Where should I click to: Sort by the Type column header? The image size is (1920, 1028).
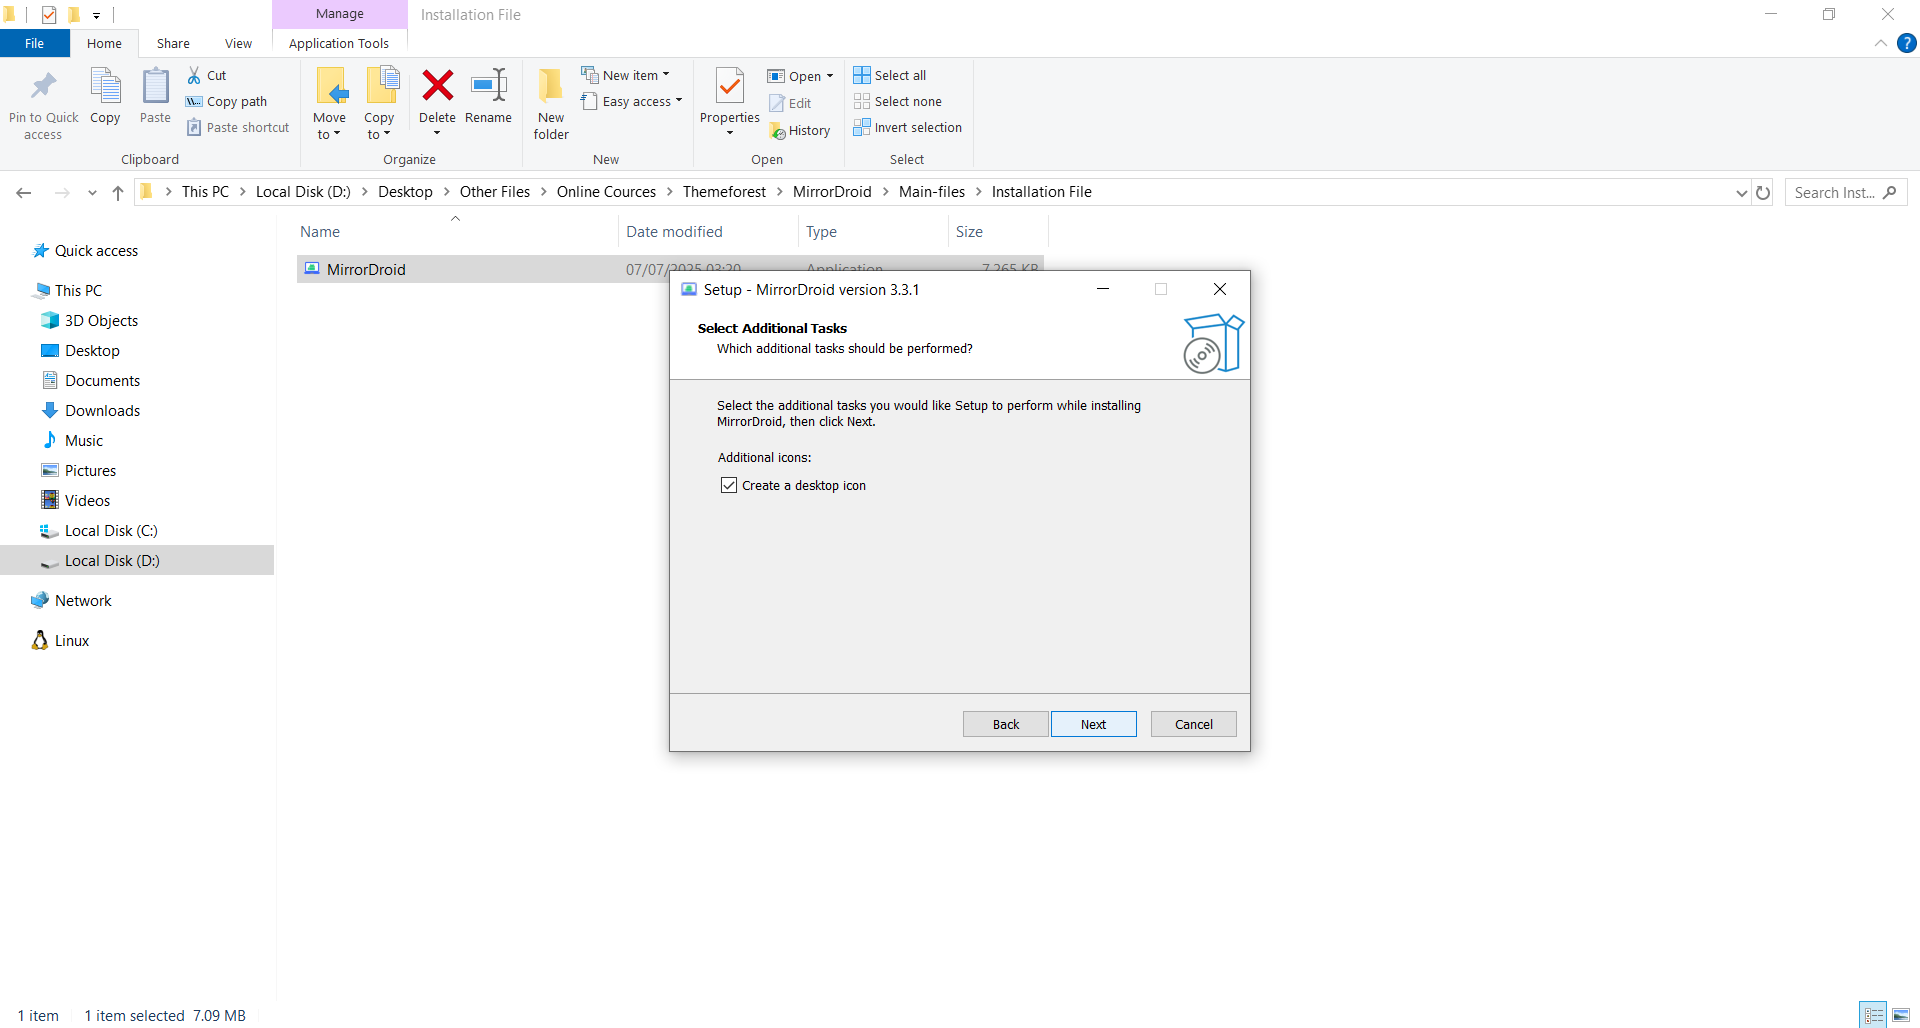(x=872, y=231)
